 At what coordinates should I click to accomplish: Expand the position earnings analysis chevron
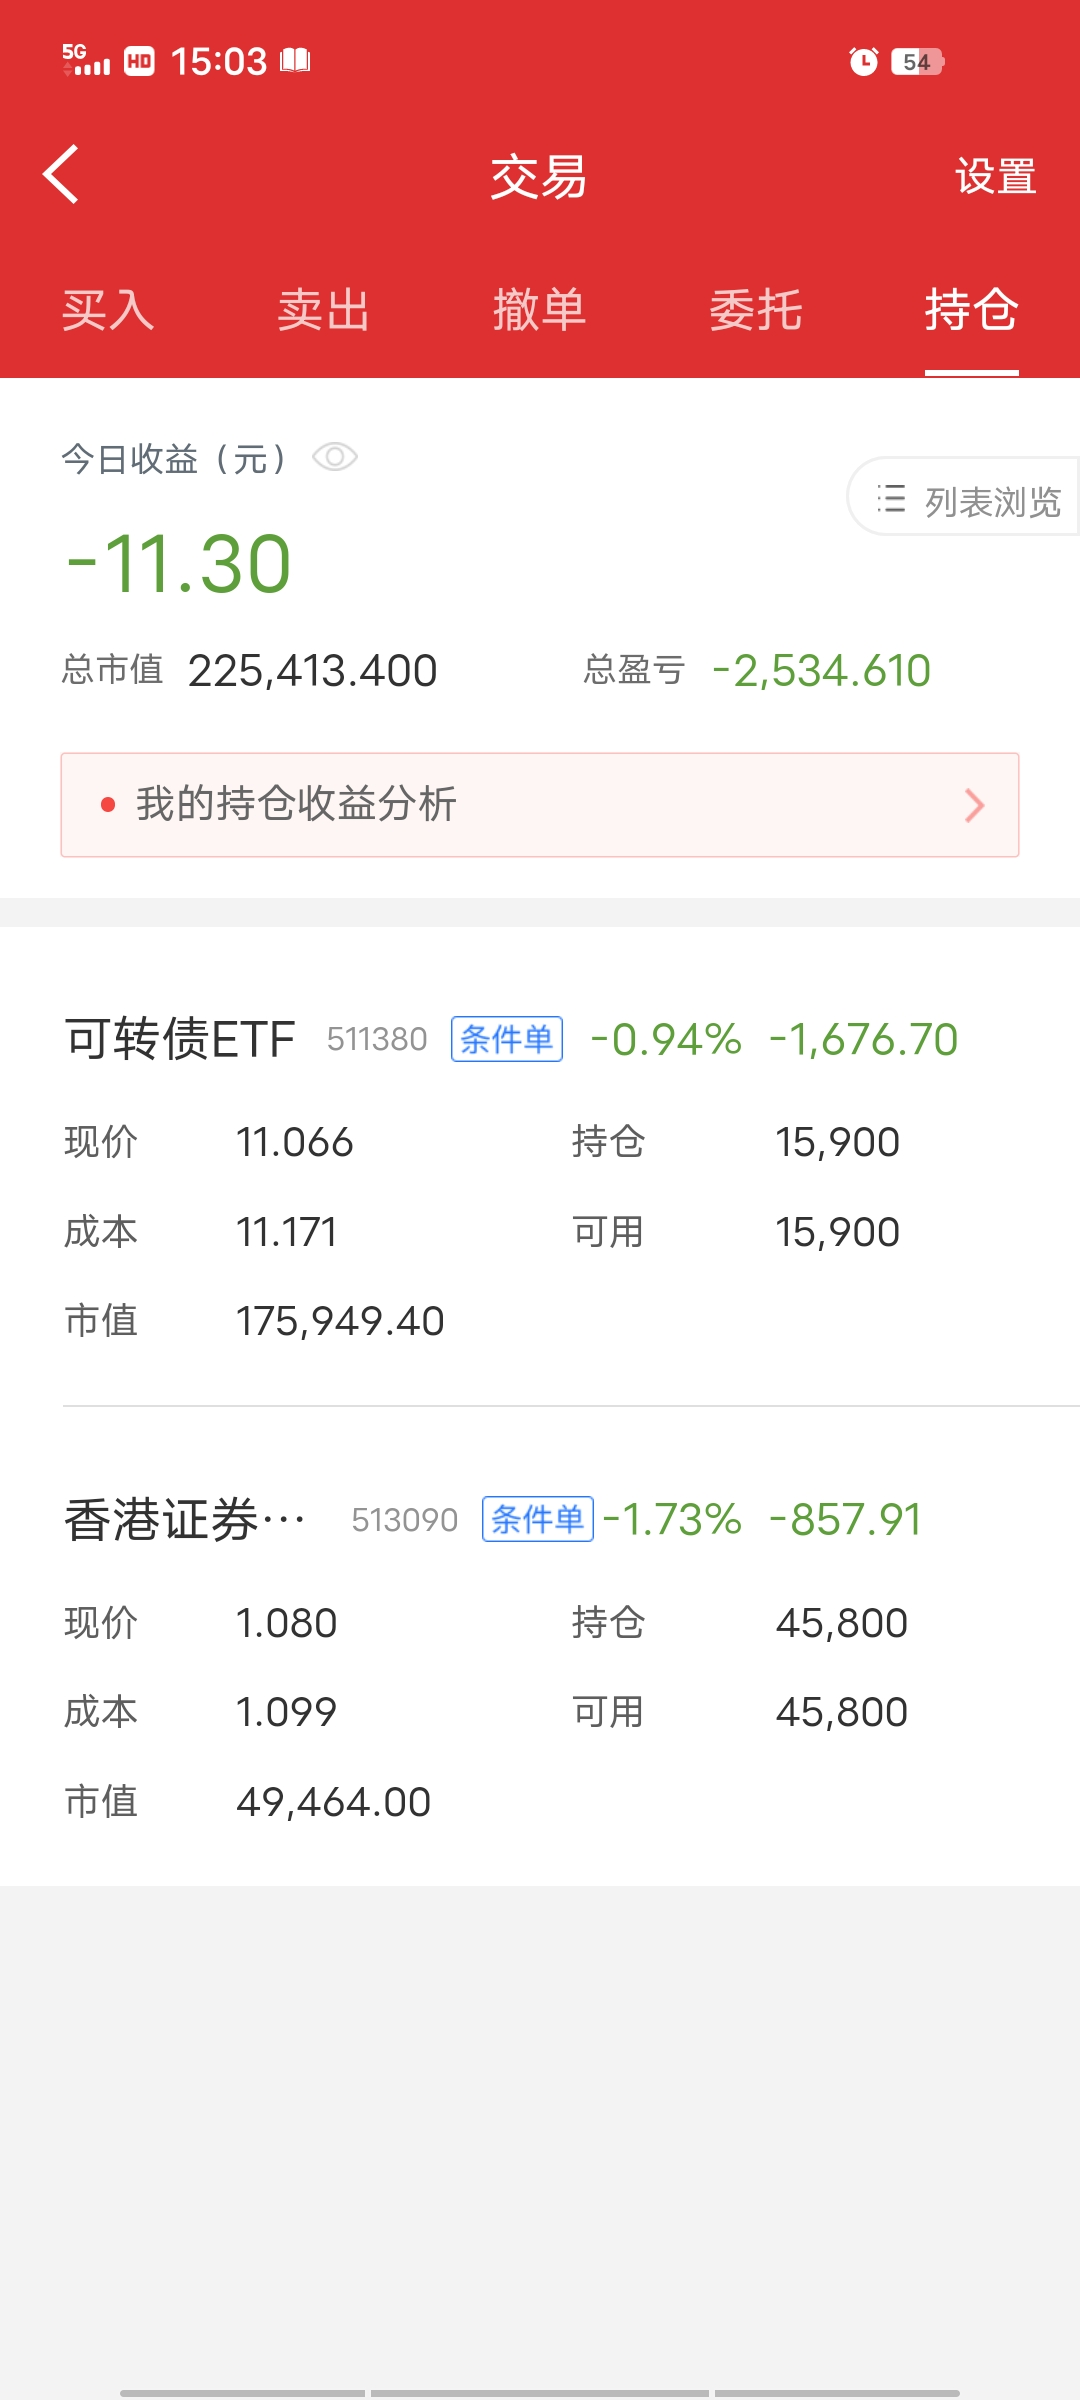(x=974, y=805)
